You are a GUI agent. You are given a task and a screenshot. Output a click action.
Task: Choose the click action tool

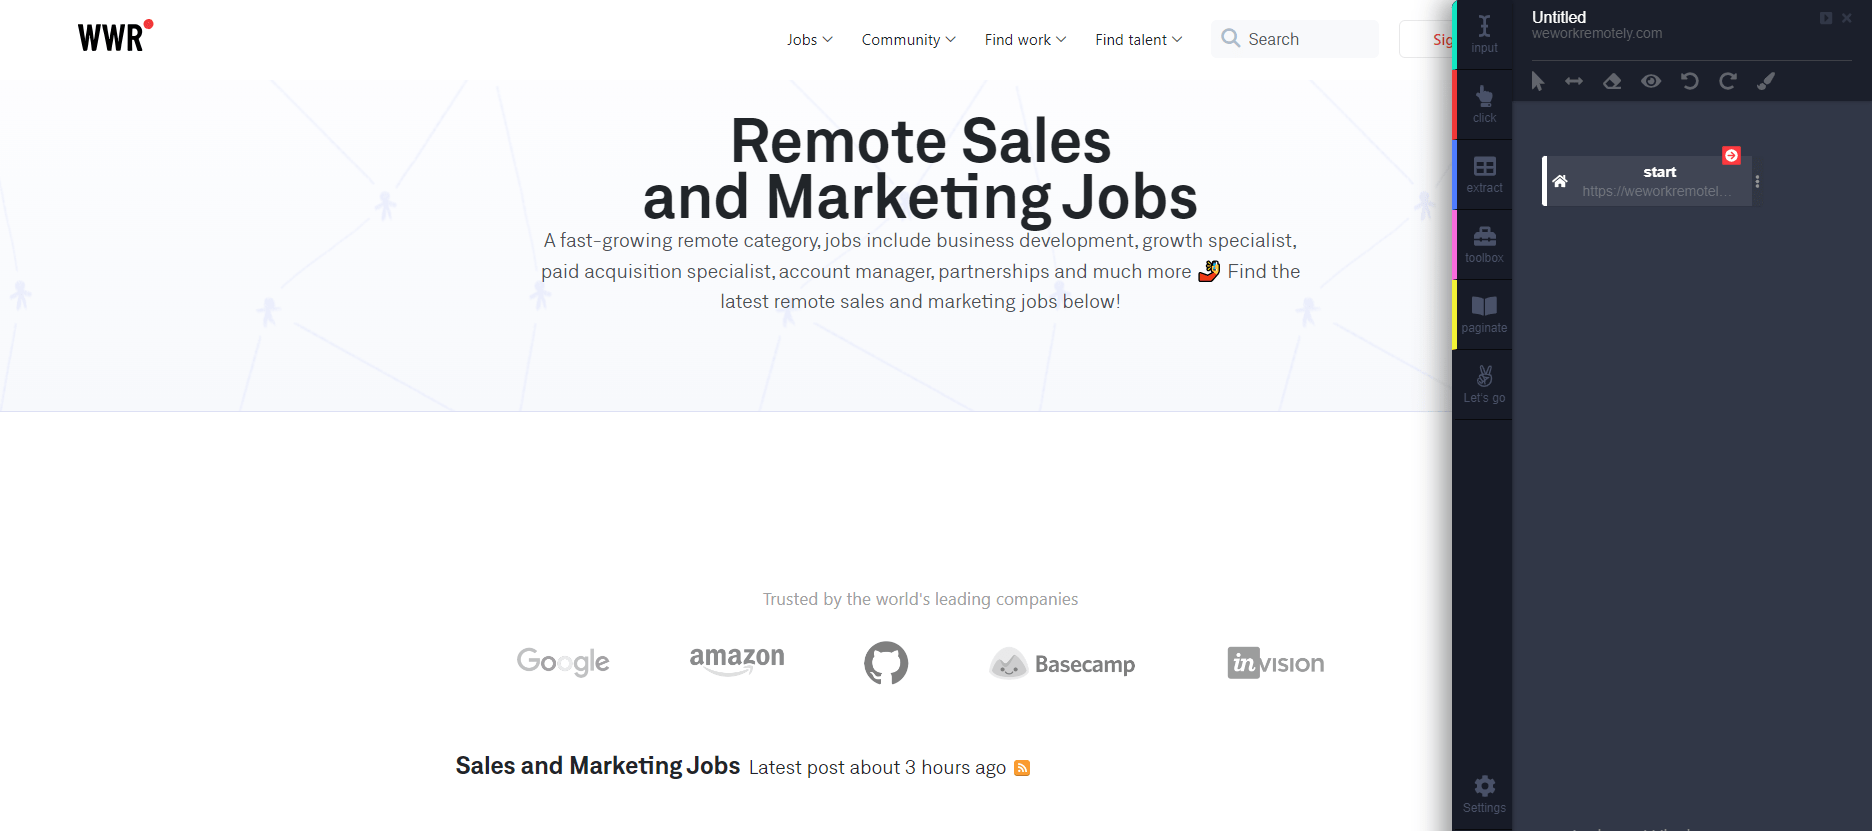tap(1484, 104)
